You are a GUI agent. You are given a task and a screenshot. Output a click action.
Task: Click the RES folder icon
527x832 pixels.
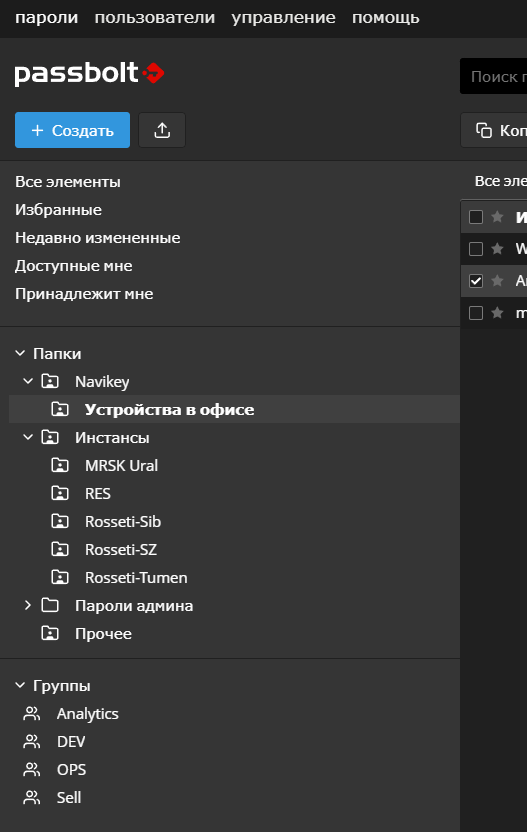coord(60,493)
